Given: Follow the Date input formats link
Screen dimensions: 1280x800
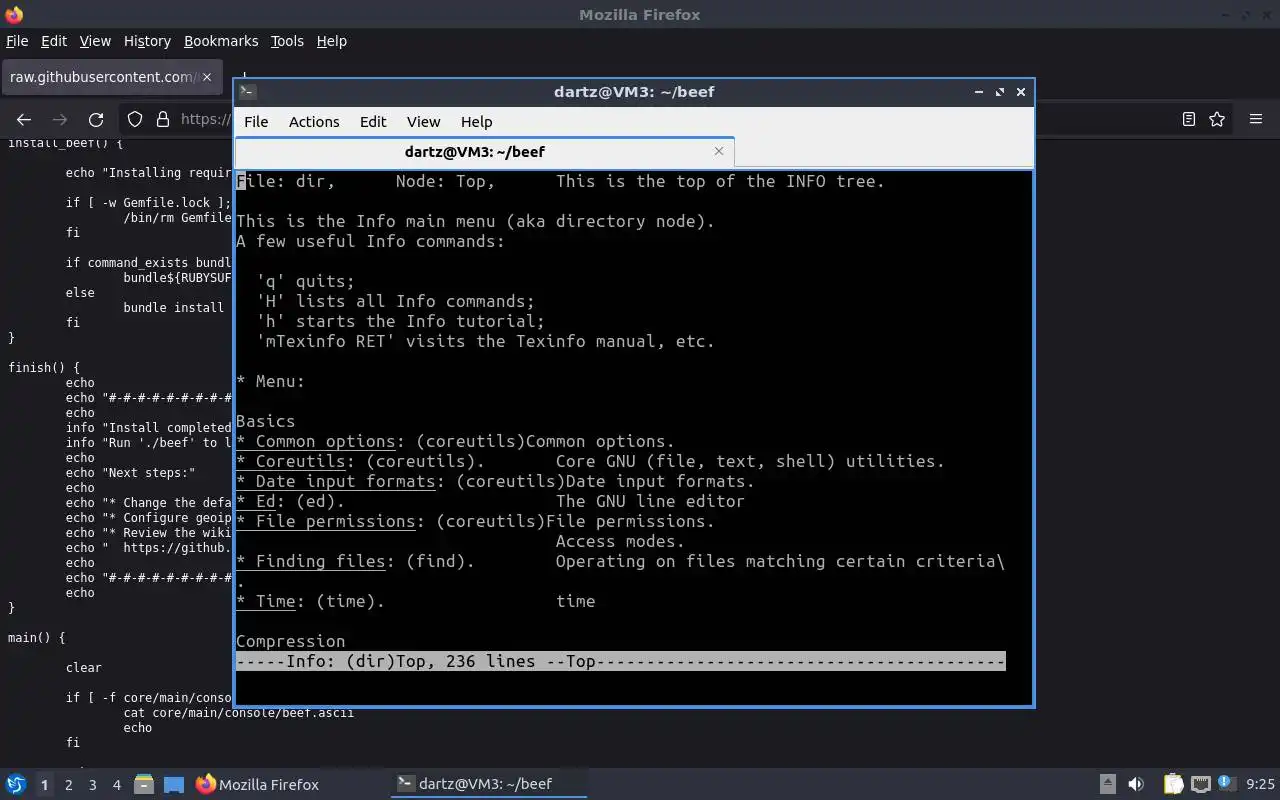Looking at the screenshot, I should [x=345, y=481].
